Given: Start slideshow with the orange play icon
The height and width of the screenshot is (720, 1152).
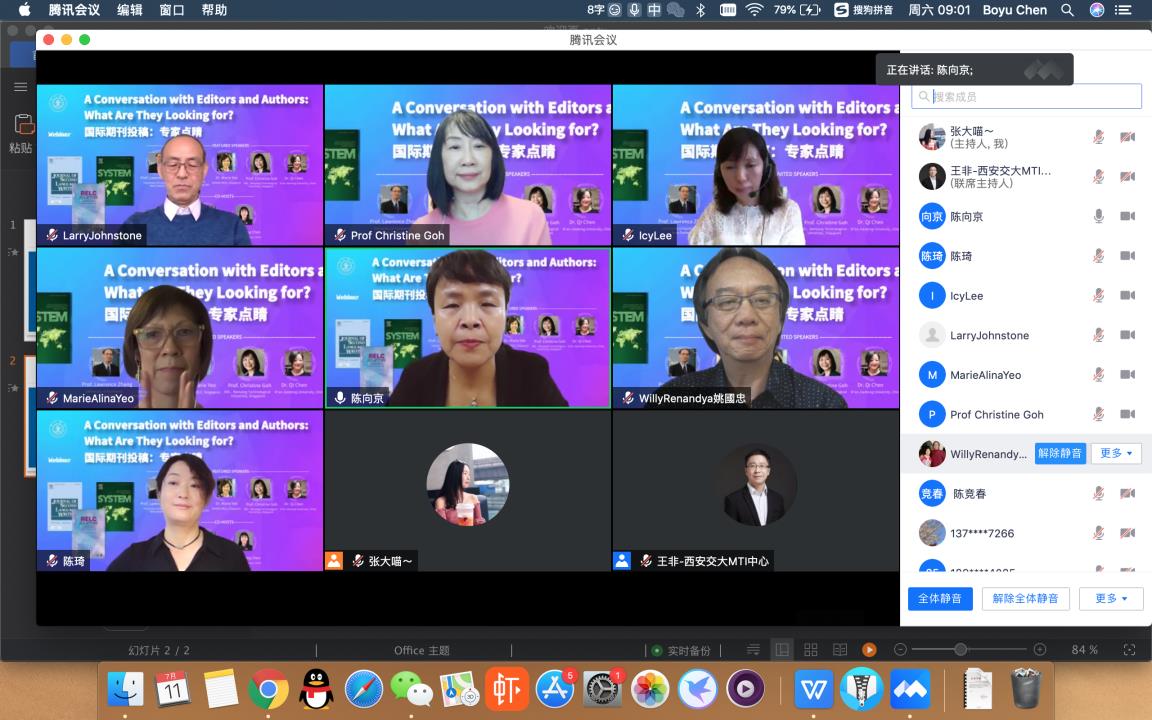Looking at the screenshot, I should pos(869,650).
